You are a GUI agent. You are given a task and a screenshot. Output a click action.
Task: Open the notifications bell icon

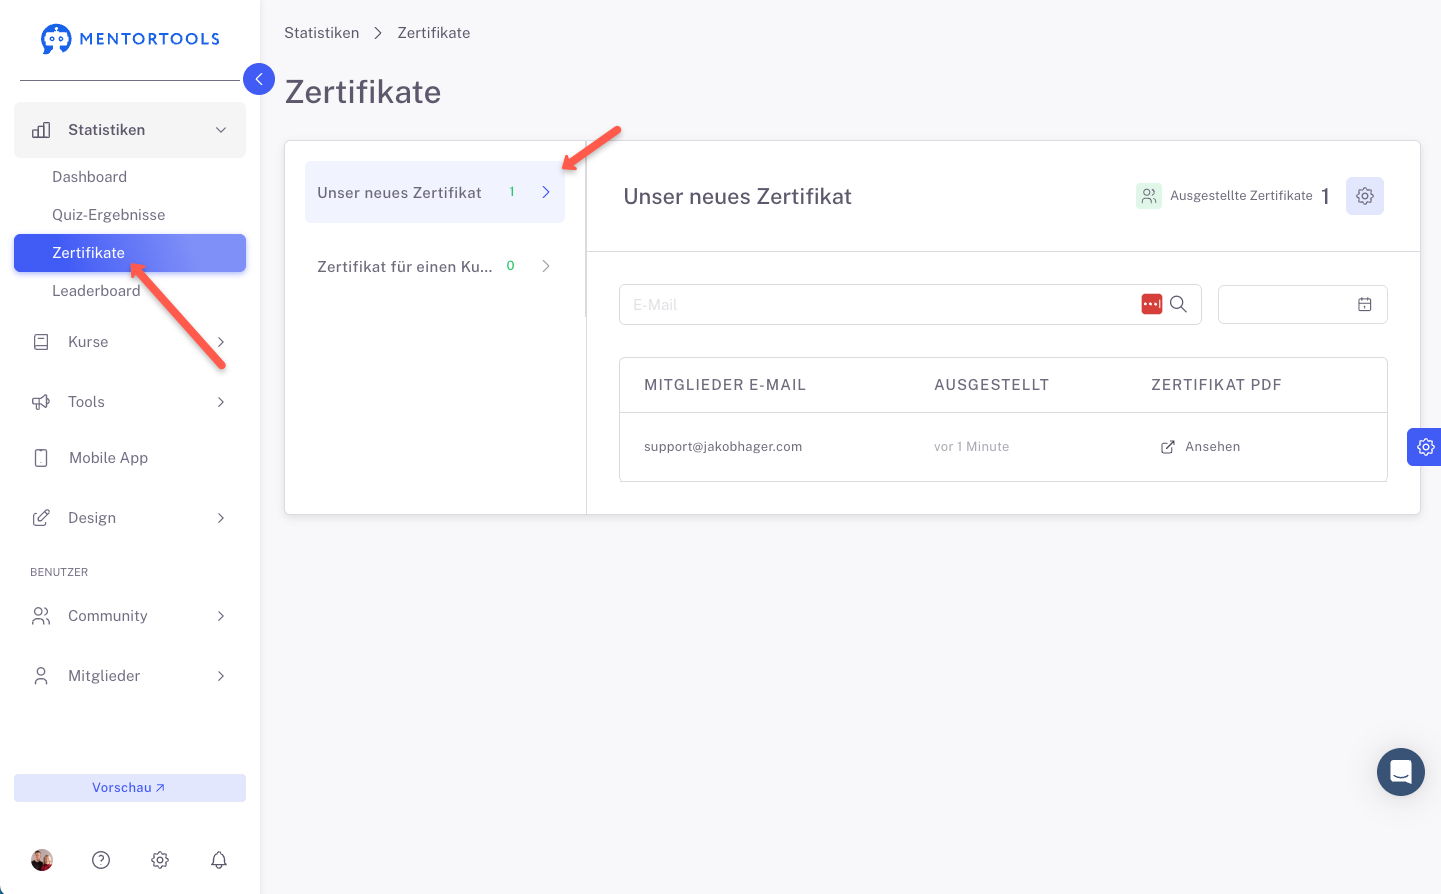click(x=219, y=860)
